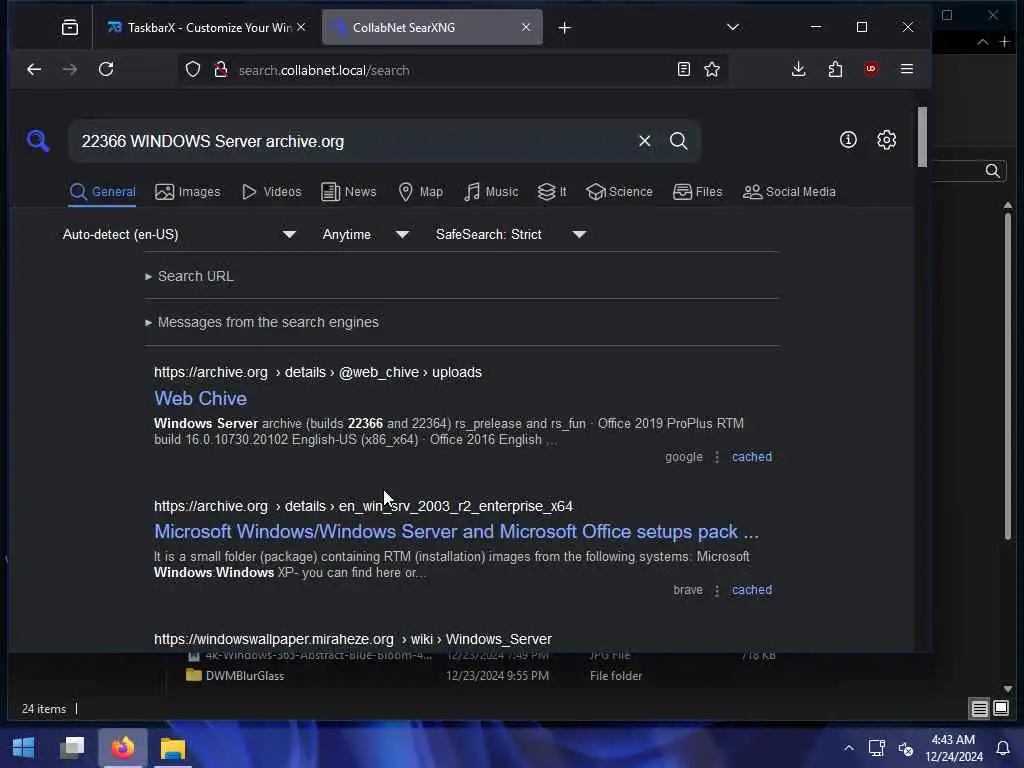1024x768 pixels.
Task: Switch to the IT category
Action: coord(552,192)
